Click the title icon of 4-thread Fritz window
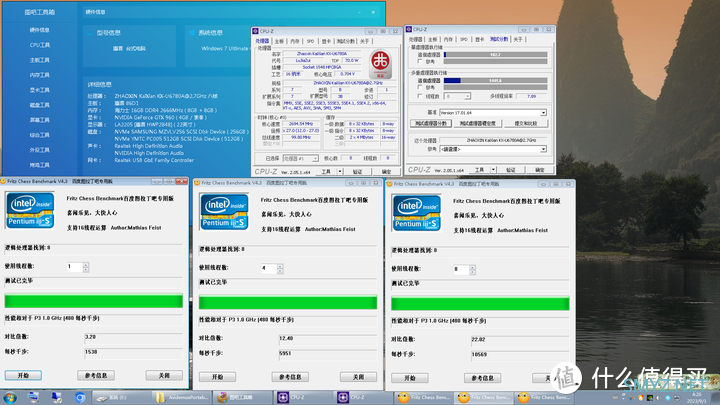Image resolution: width=720 pixels, height=405 pixels. [x=197, y=183]
